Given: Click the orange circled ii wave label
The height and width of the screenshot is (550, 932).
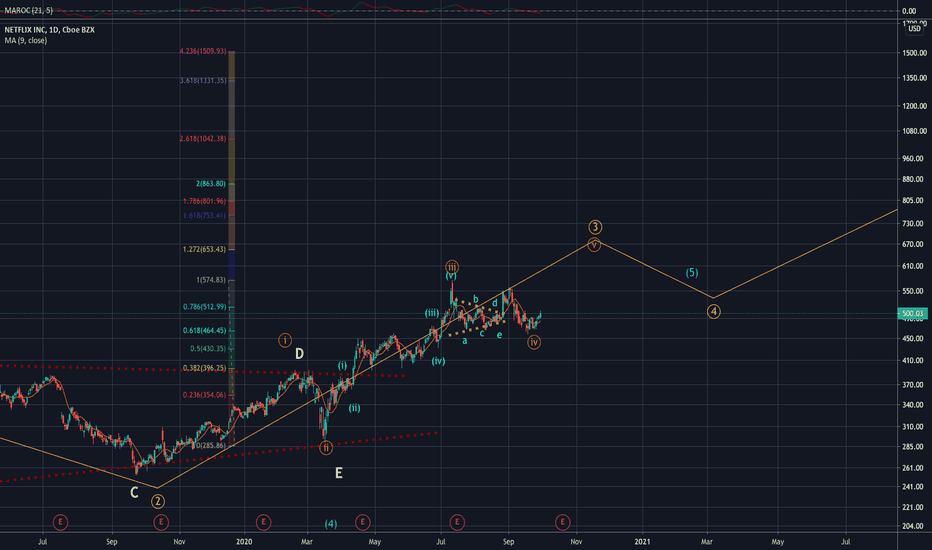Looking at the screenshot, I should click(x=326, y=448).
